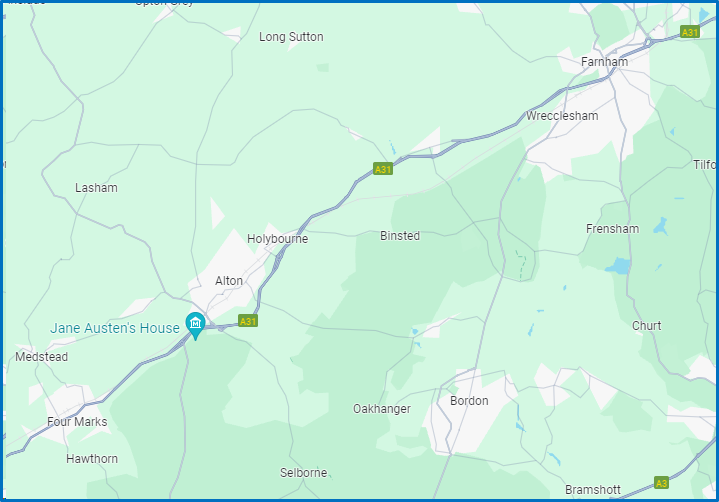Select the Bordon town label

[469, 401]
